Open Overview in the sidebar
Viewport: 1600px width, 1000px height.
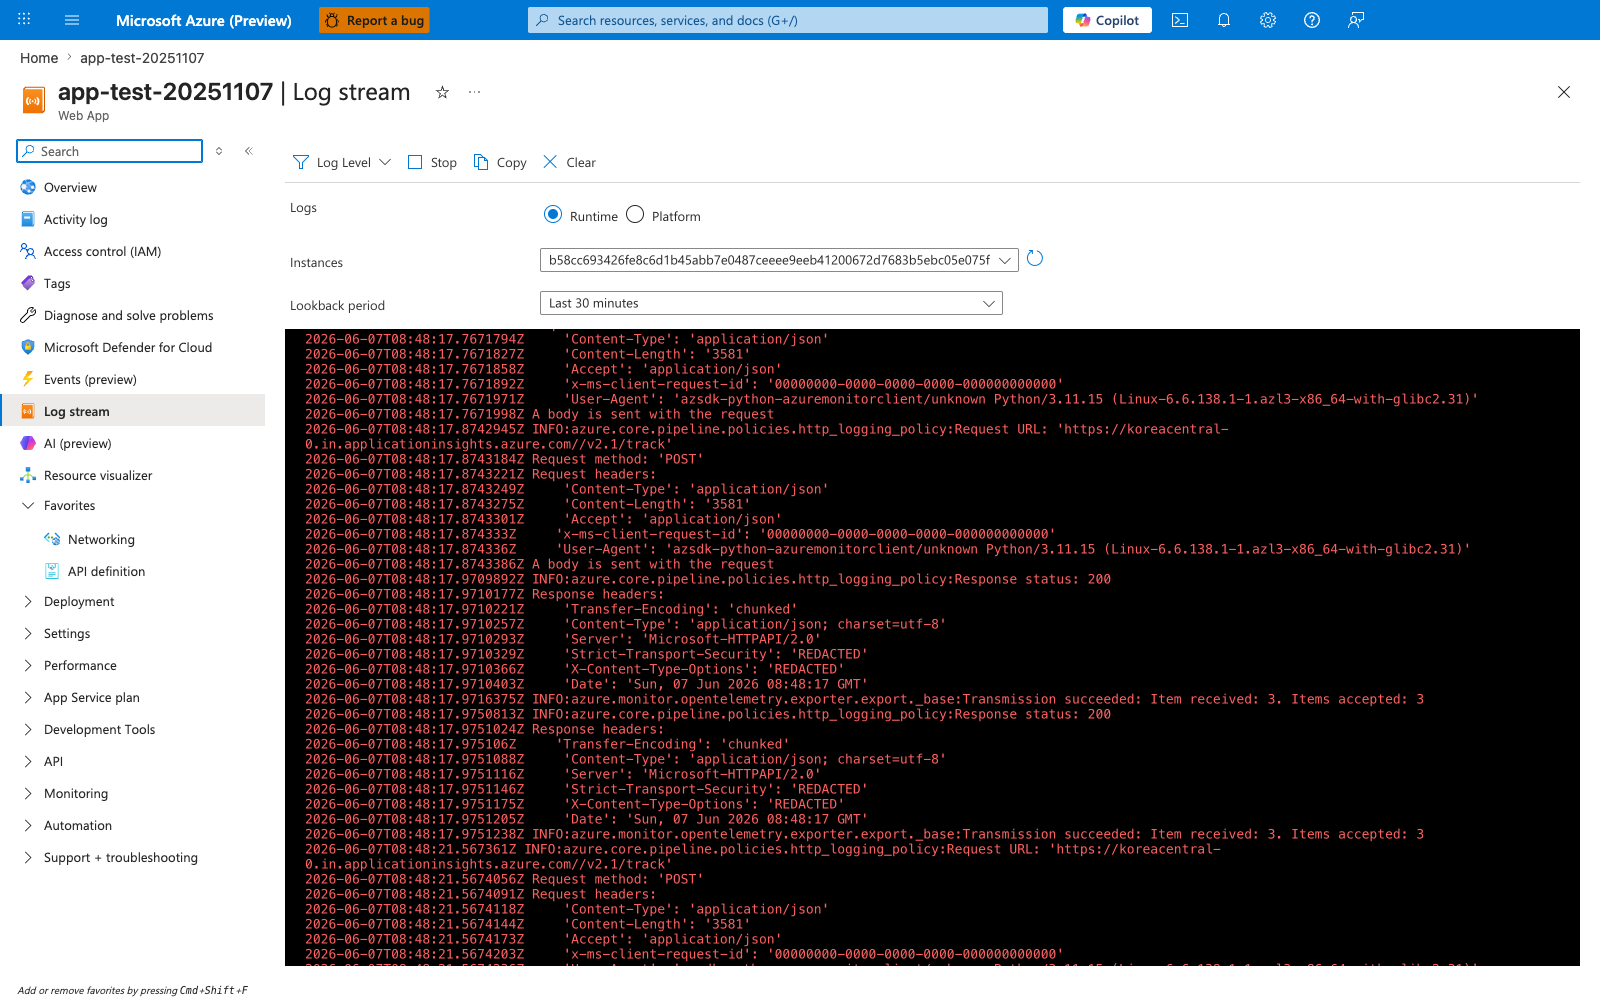point(70,187)
